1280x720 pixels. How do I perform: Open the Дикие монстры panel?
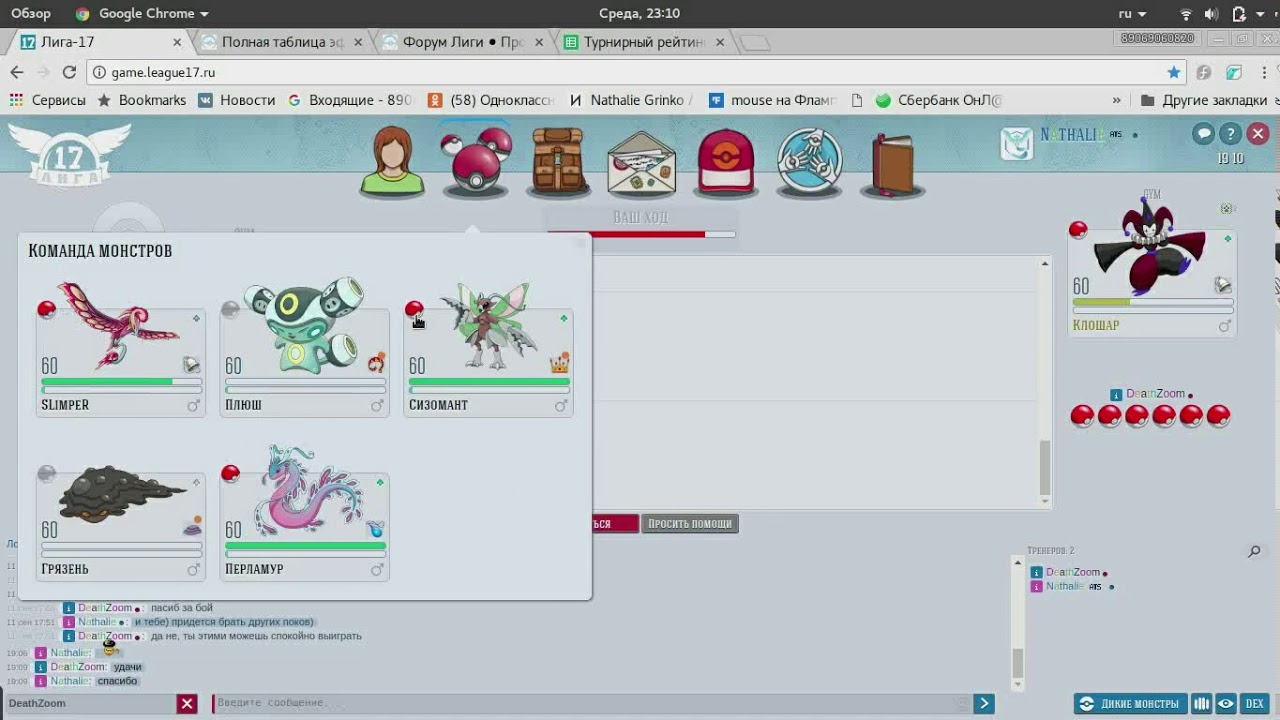pos(1131,704)
